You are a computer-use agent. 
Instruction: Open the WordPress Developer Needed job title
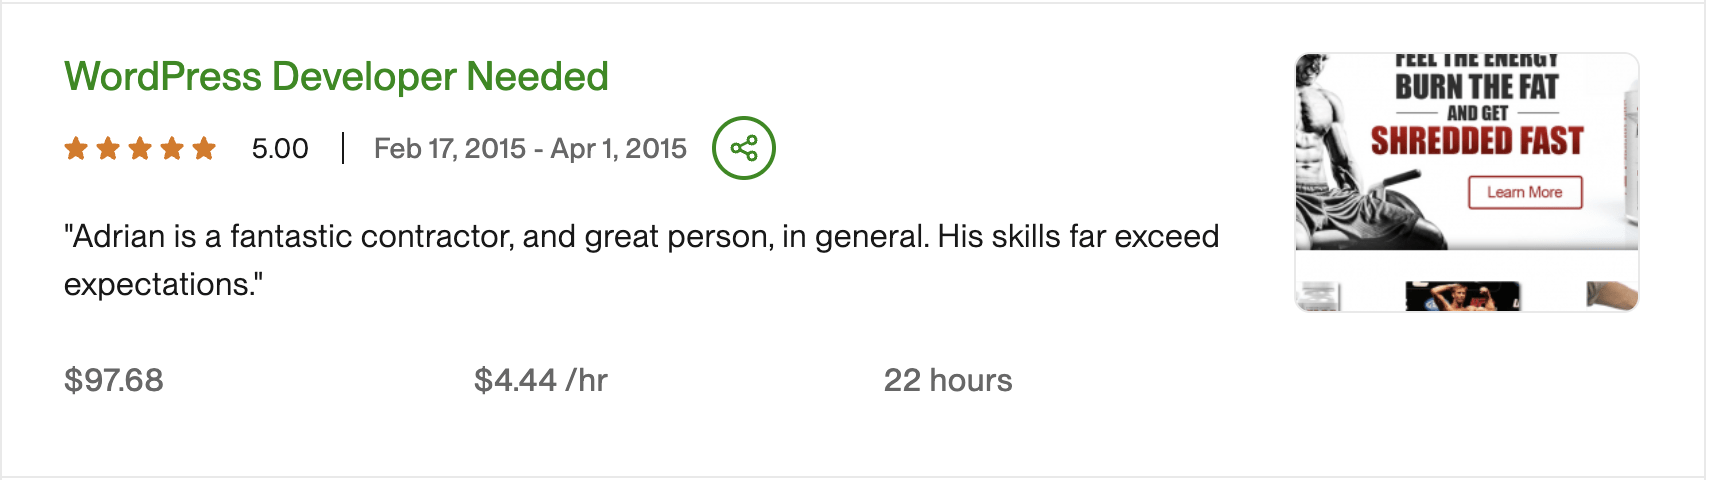pyautogui.click(x=336, y=77)
